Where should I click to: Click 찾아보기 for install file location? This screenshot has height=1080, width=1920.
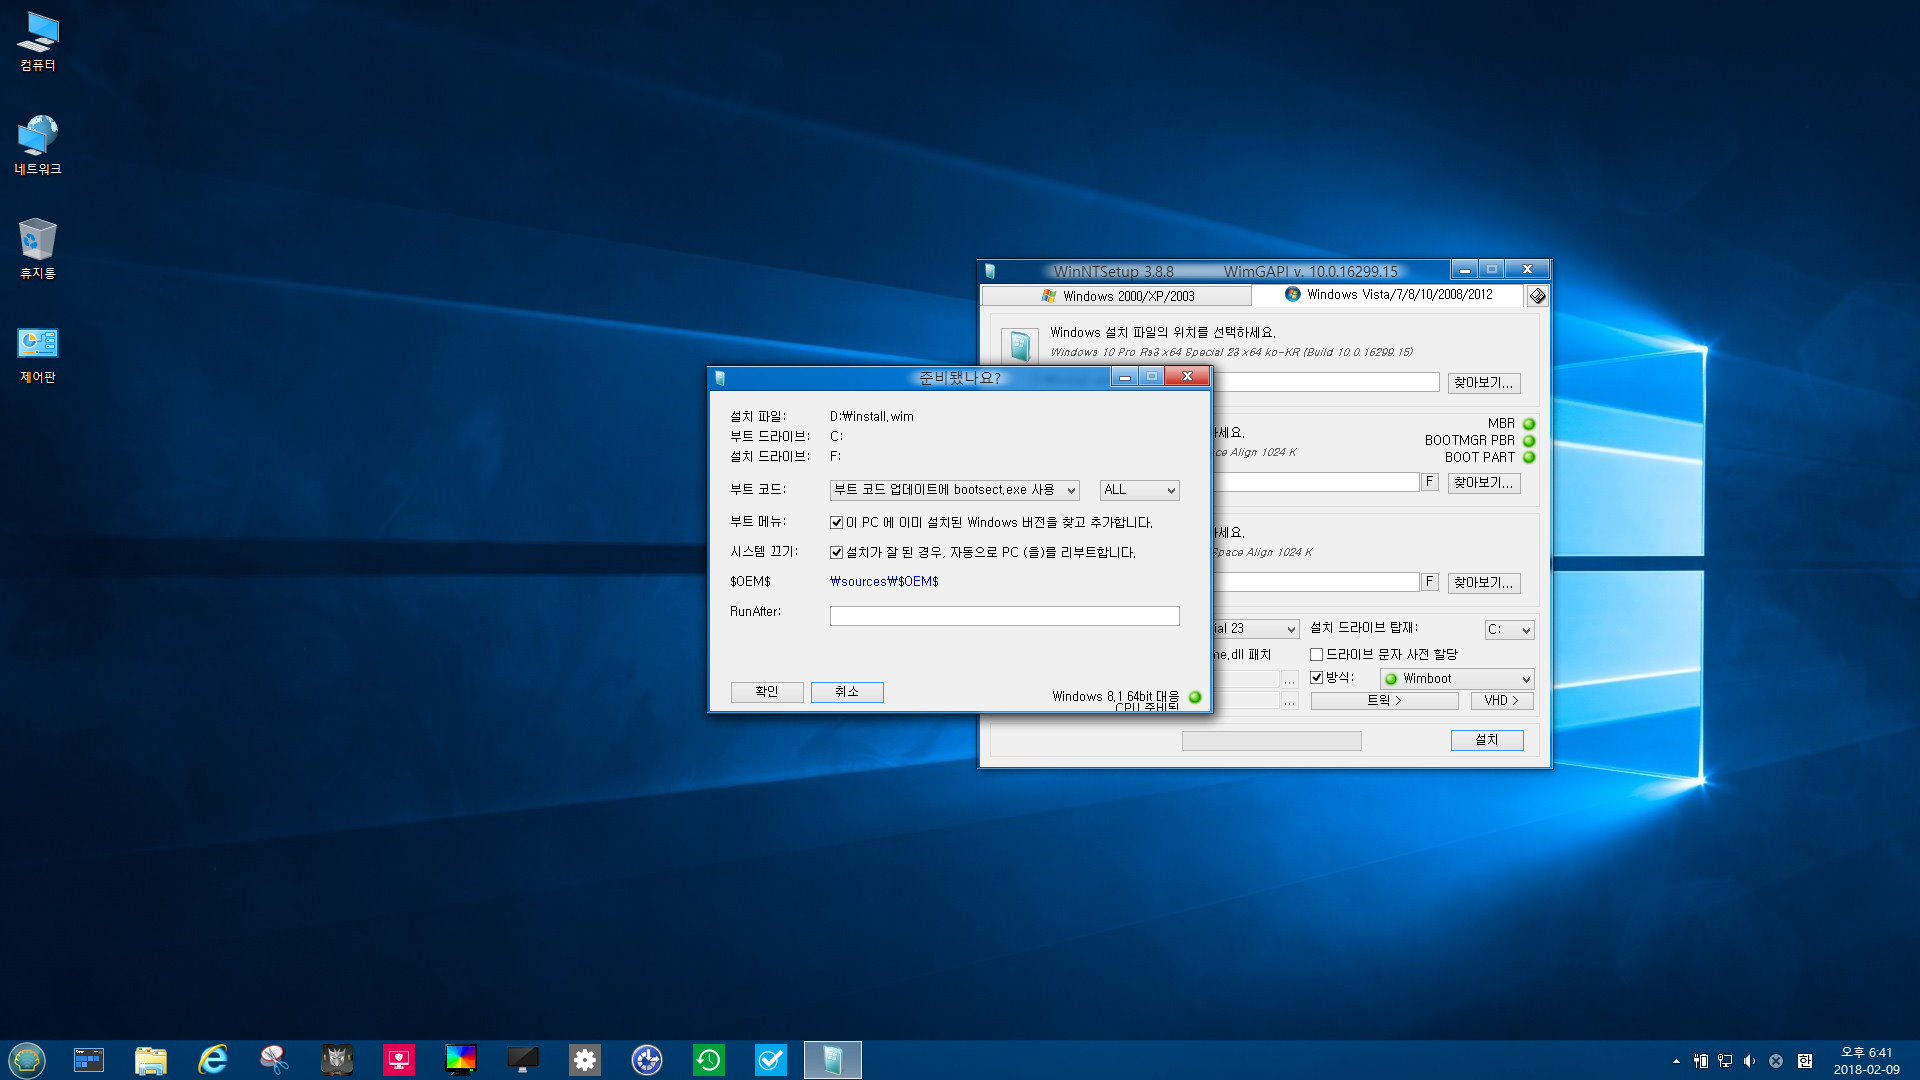[1484, 383]
